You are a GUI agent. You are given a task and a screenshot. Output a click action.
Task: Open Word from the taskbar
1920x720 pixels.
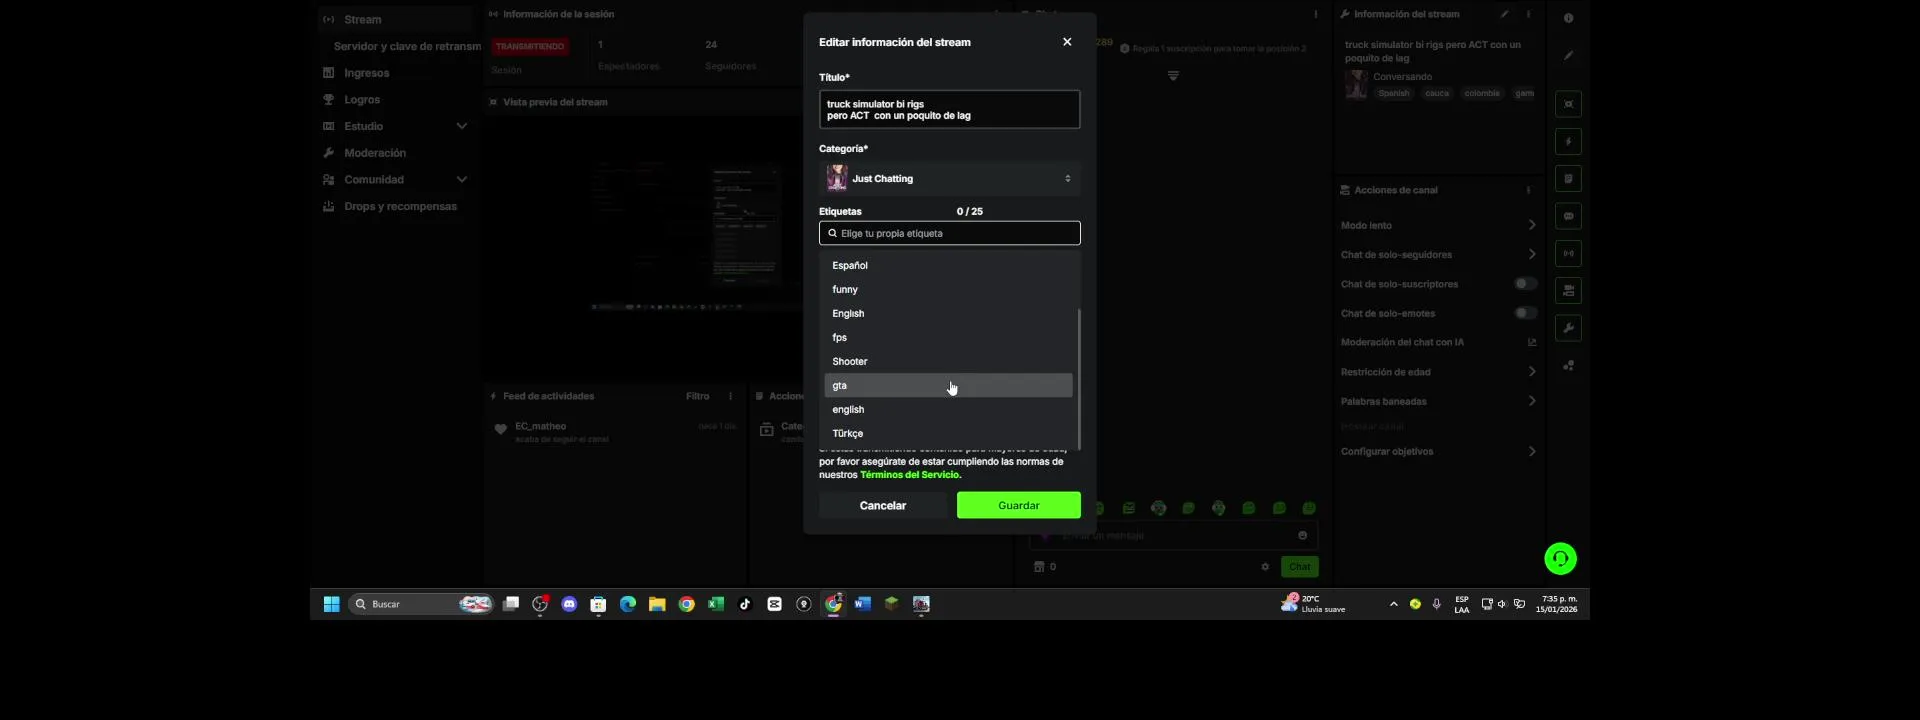[x=862, y=604]
